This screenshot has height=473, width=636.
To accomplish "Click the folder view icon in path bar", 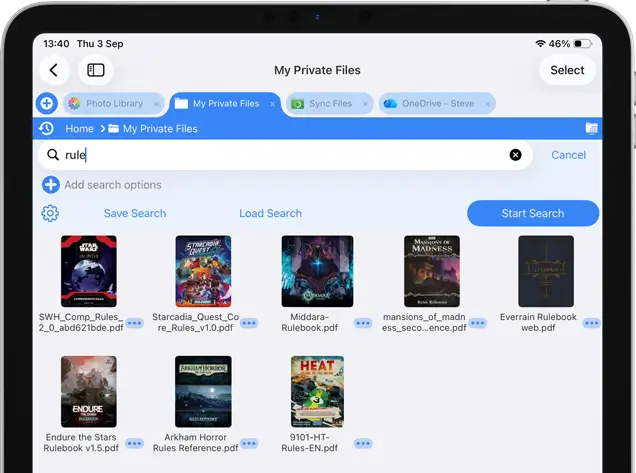I will click(591, 129).
